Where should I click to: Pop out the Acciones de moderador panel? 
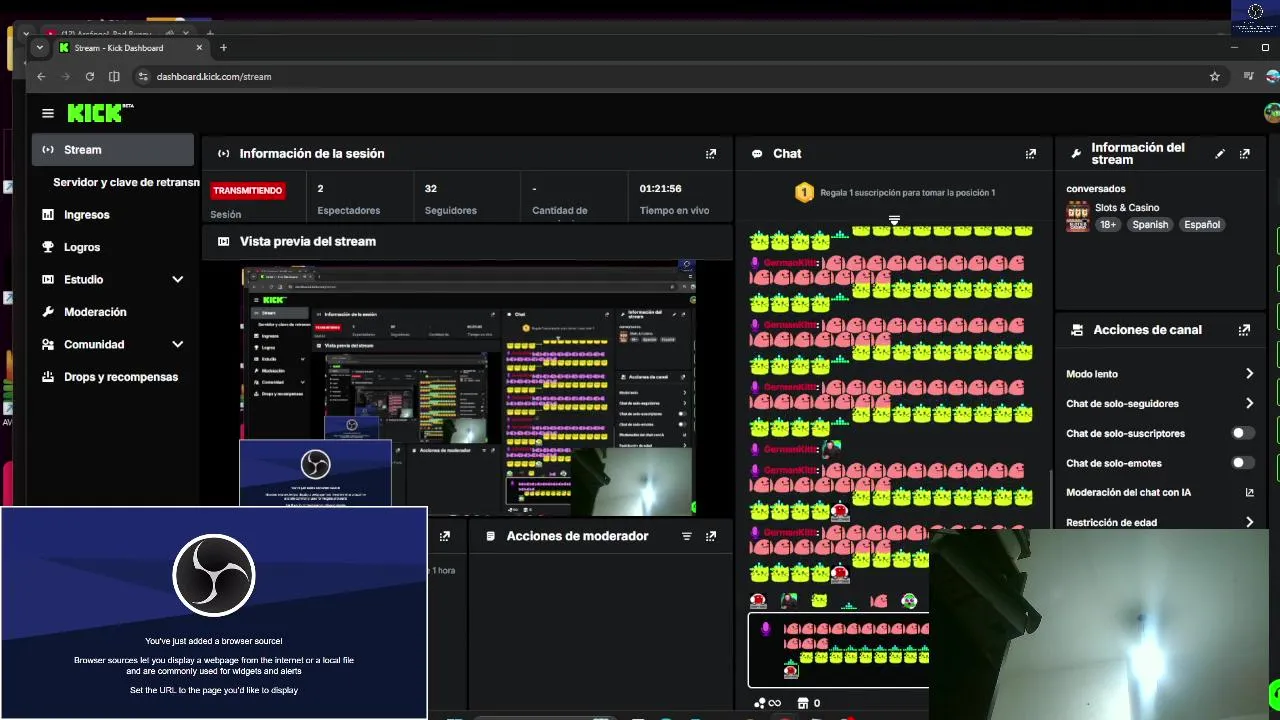[x=711, y=536]
